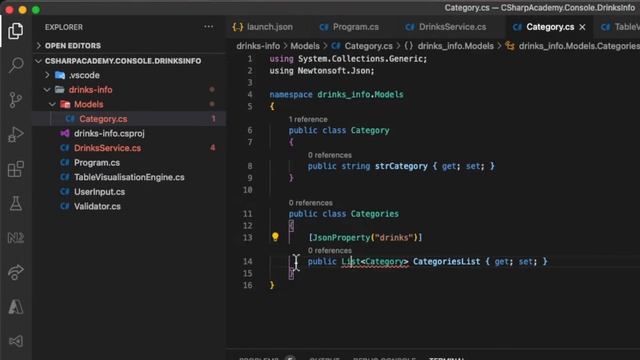Open the Source Control view
Screen dimensions: 640x360
point(16,100)
